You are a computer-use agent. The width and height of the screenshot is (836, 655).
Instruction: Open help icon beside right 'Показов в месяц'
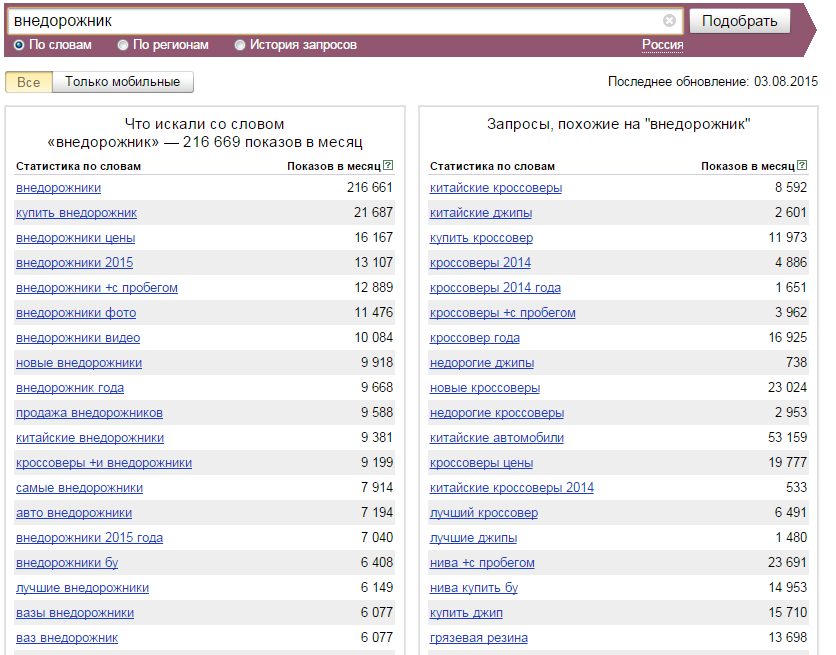coord(802,165)
